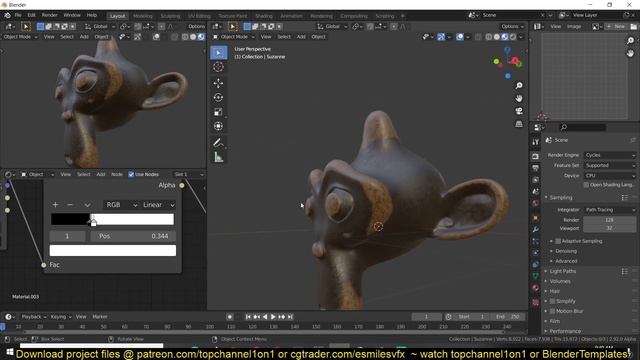Click the zoom magnifier in main viewport
This screenshot has width=640, height=360.
519,86
